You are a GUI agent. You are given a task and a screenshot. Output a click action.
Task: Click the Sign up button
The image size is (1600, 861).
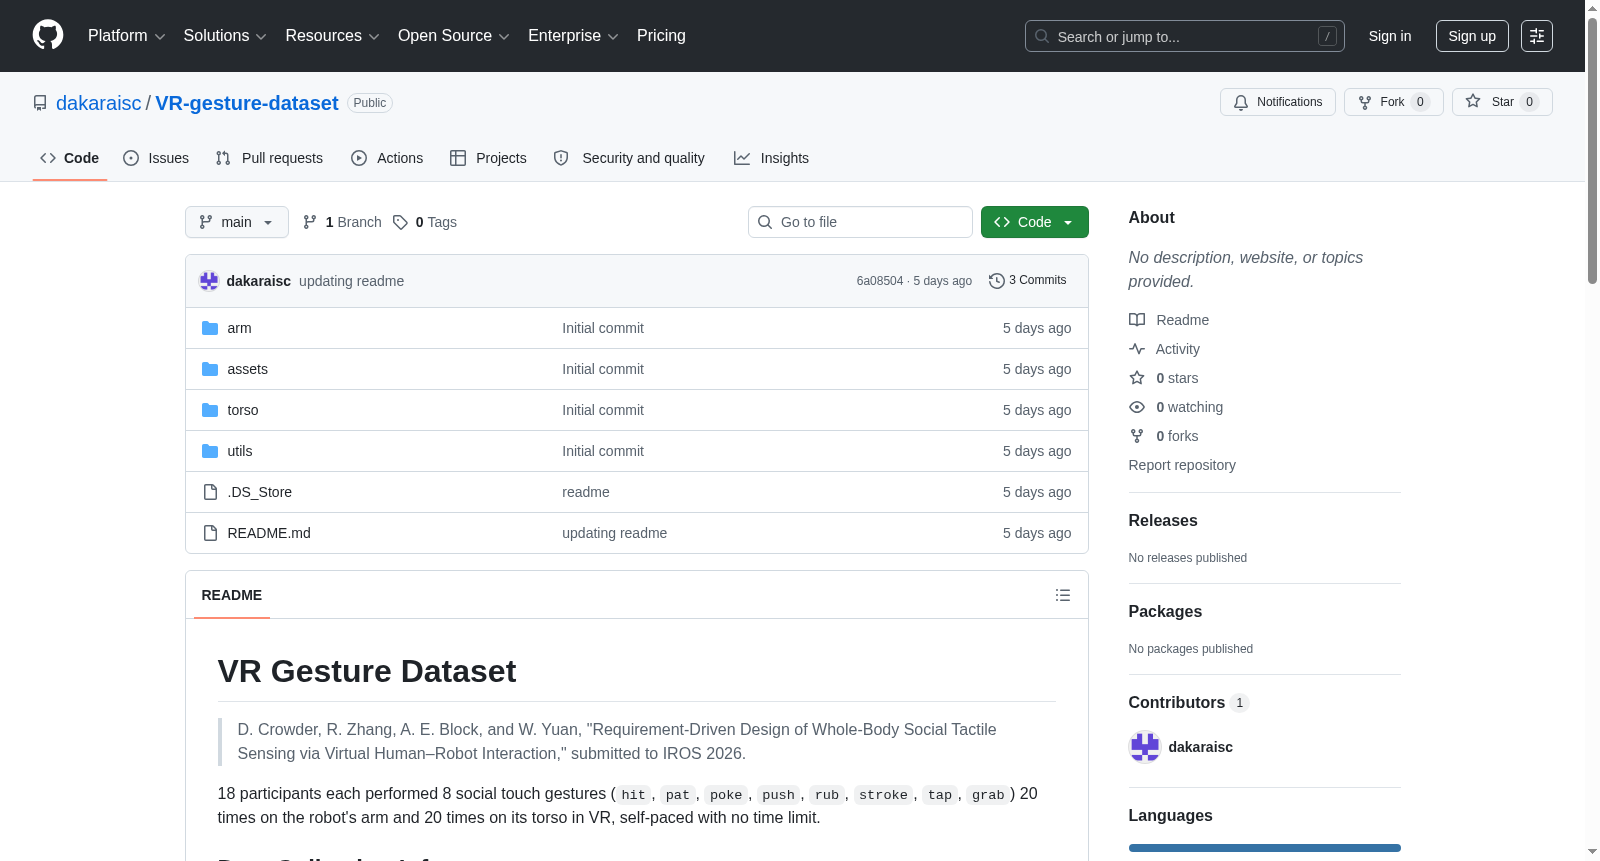[1472, 36]
